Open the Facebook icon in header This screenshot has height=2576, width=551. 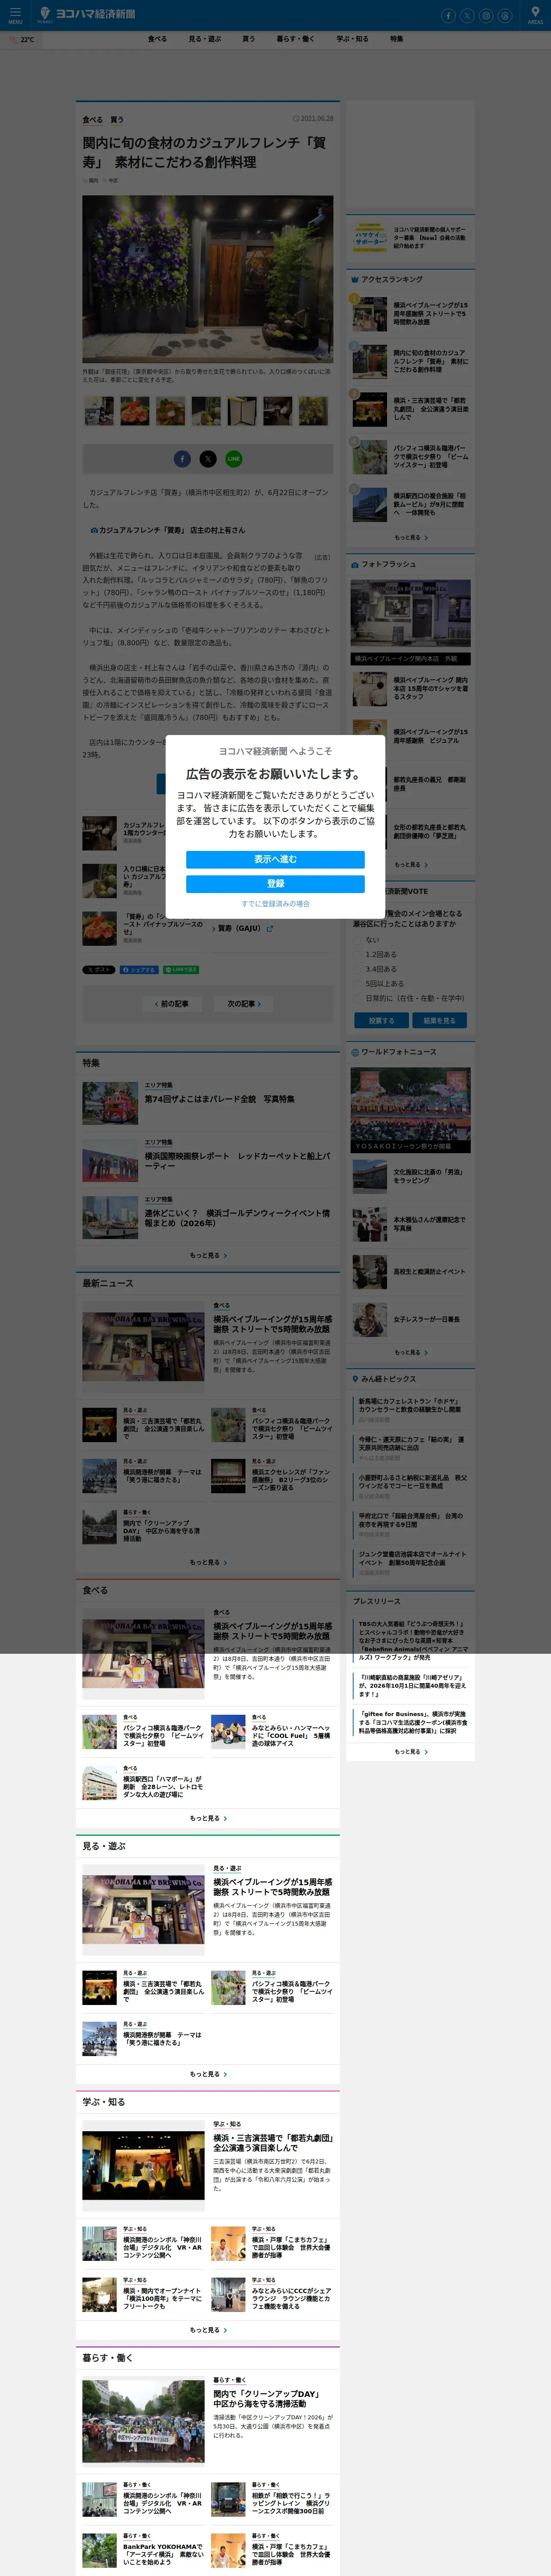pos(448,16)
